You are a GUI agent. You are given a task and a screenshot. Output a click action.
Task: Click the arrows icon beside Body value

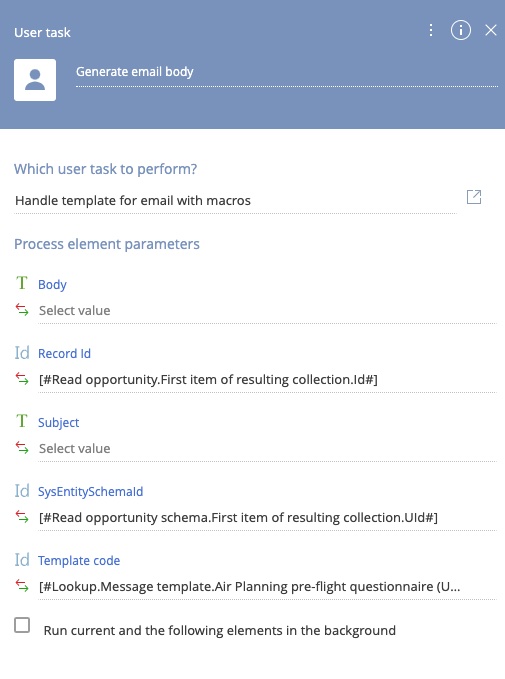click(x=22, y=310)
